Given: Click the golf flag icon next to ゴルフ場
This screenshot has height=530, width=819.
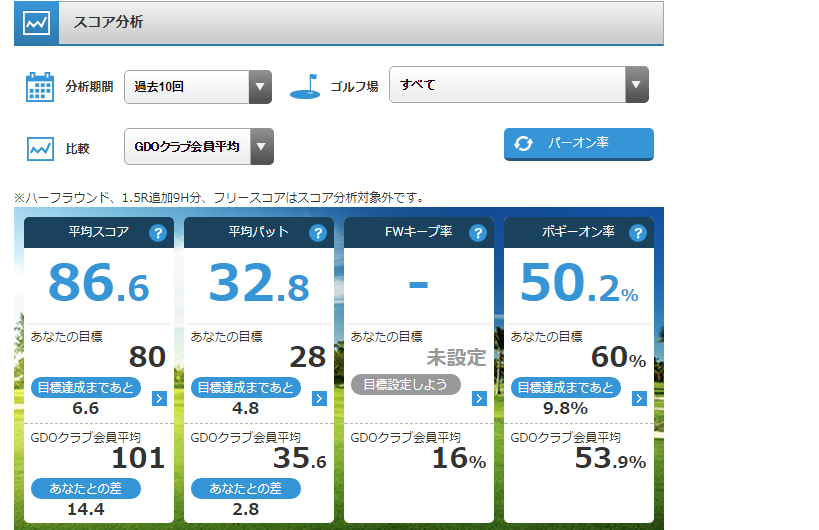Looking at the screenshot, I should click(x=304, y=87).
